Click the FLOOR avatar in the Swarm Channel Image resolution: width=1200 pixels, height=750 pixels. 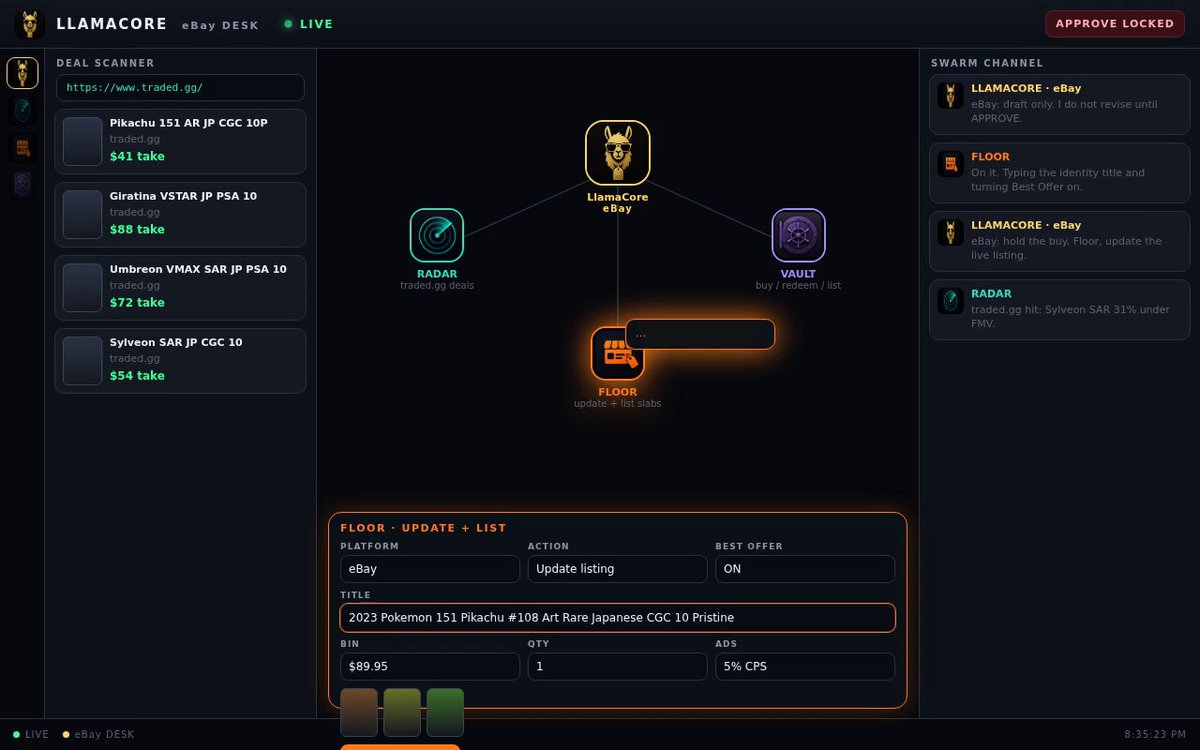tap(950, 164)
